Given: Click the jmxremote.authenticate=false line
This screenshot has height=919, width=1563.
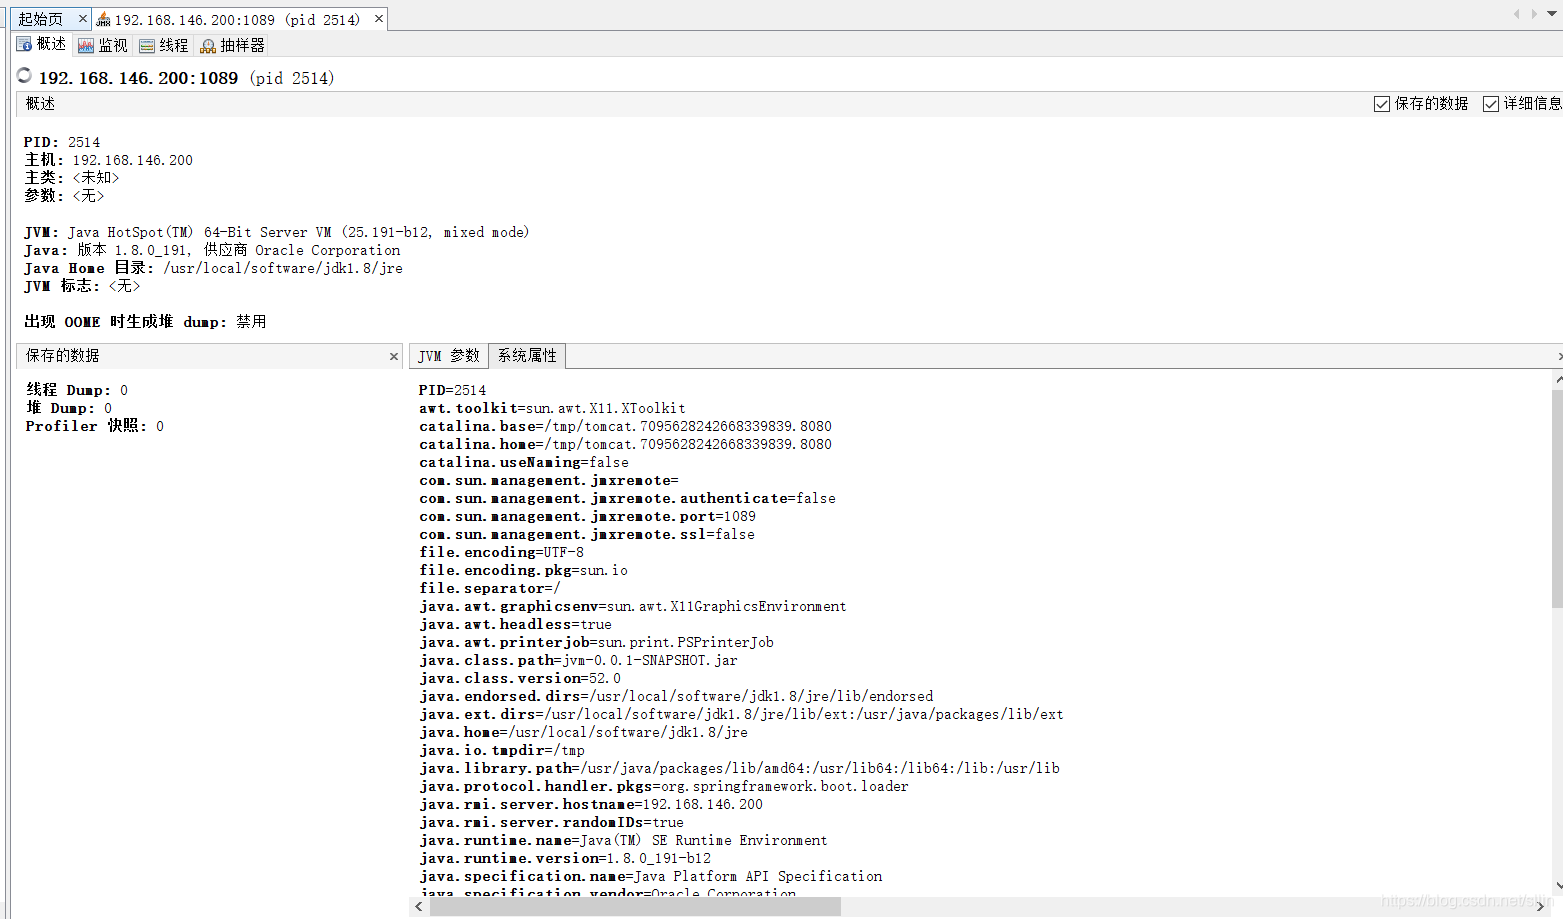Looking at the screenshot, I should click(x=627, y=498).
